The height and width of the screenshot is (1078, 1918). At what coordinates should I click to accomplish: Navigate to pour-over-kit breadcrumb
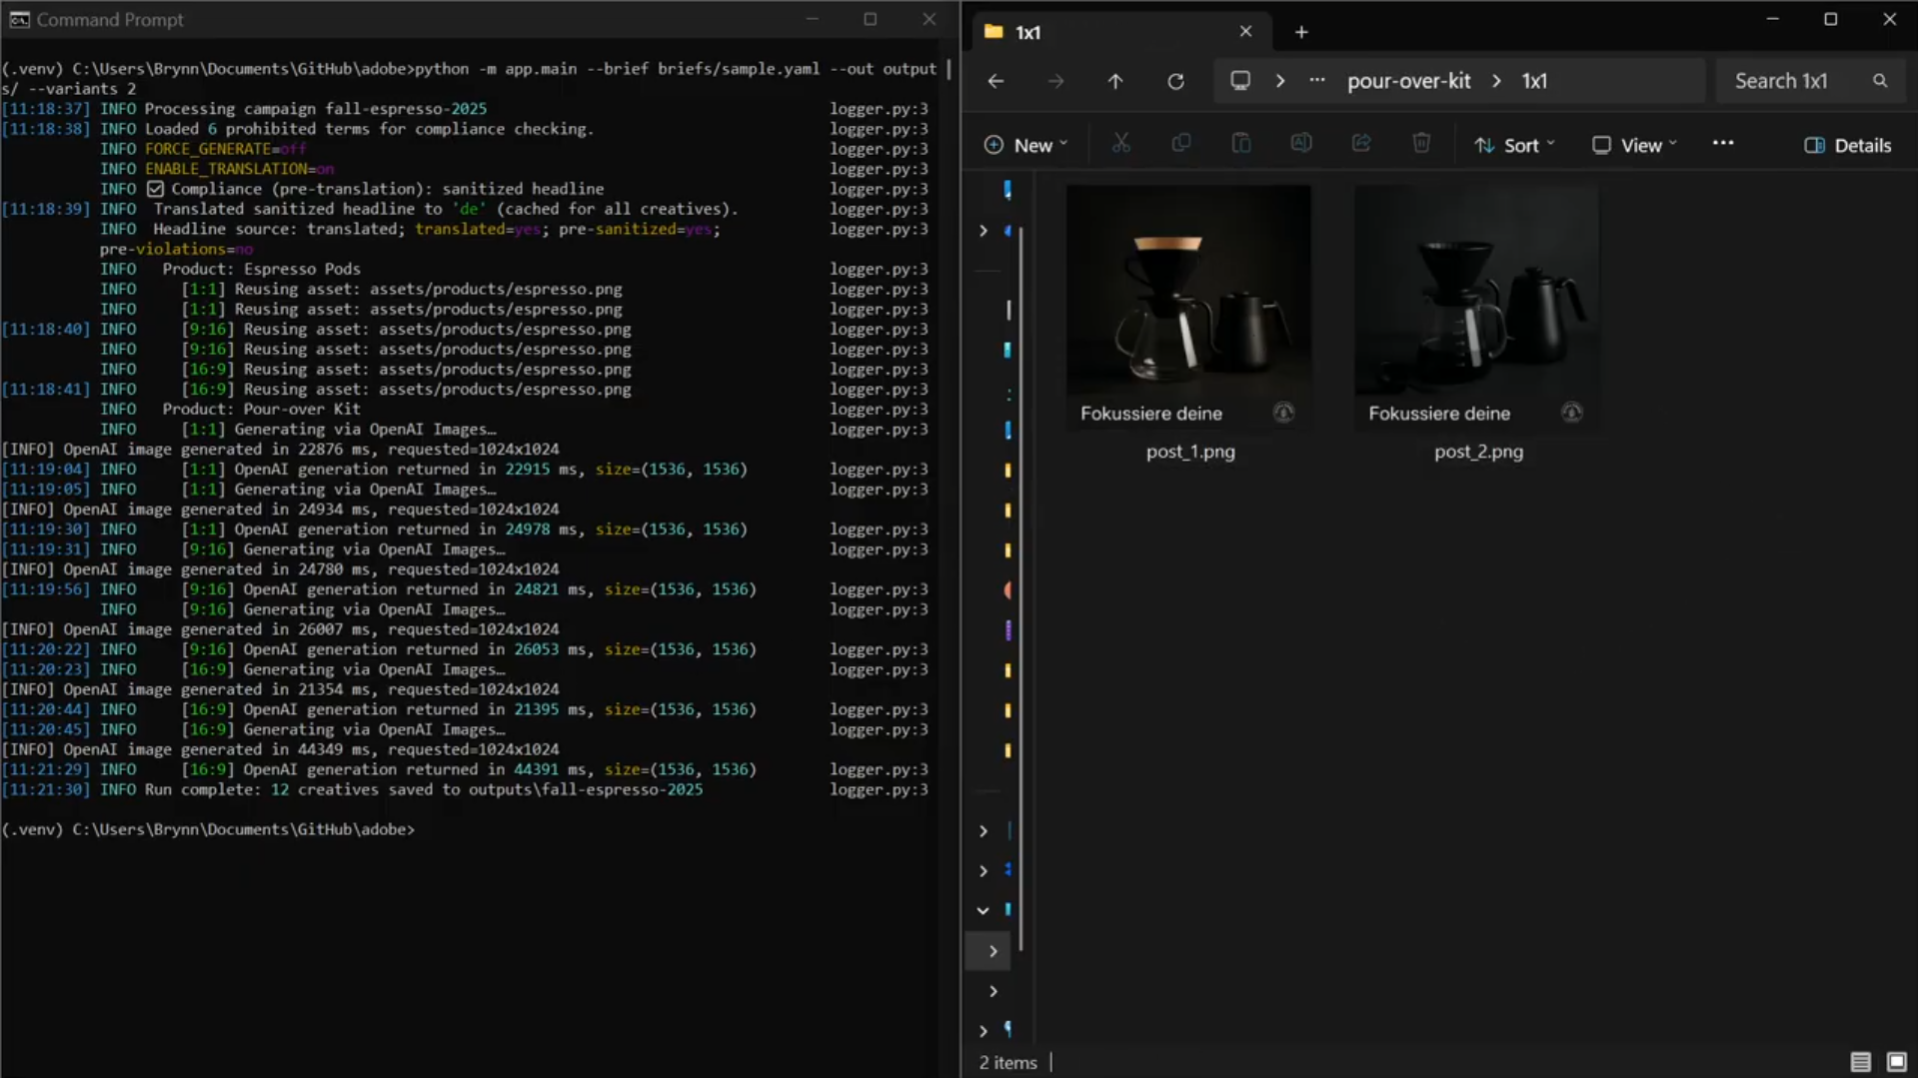click(x=1408, y=81)
